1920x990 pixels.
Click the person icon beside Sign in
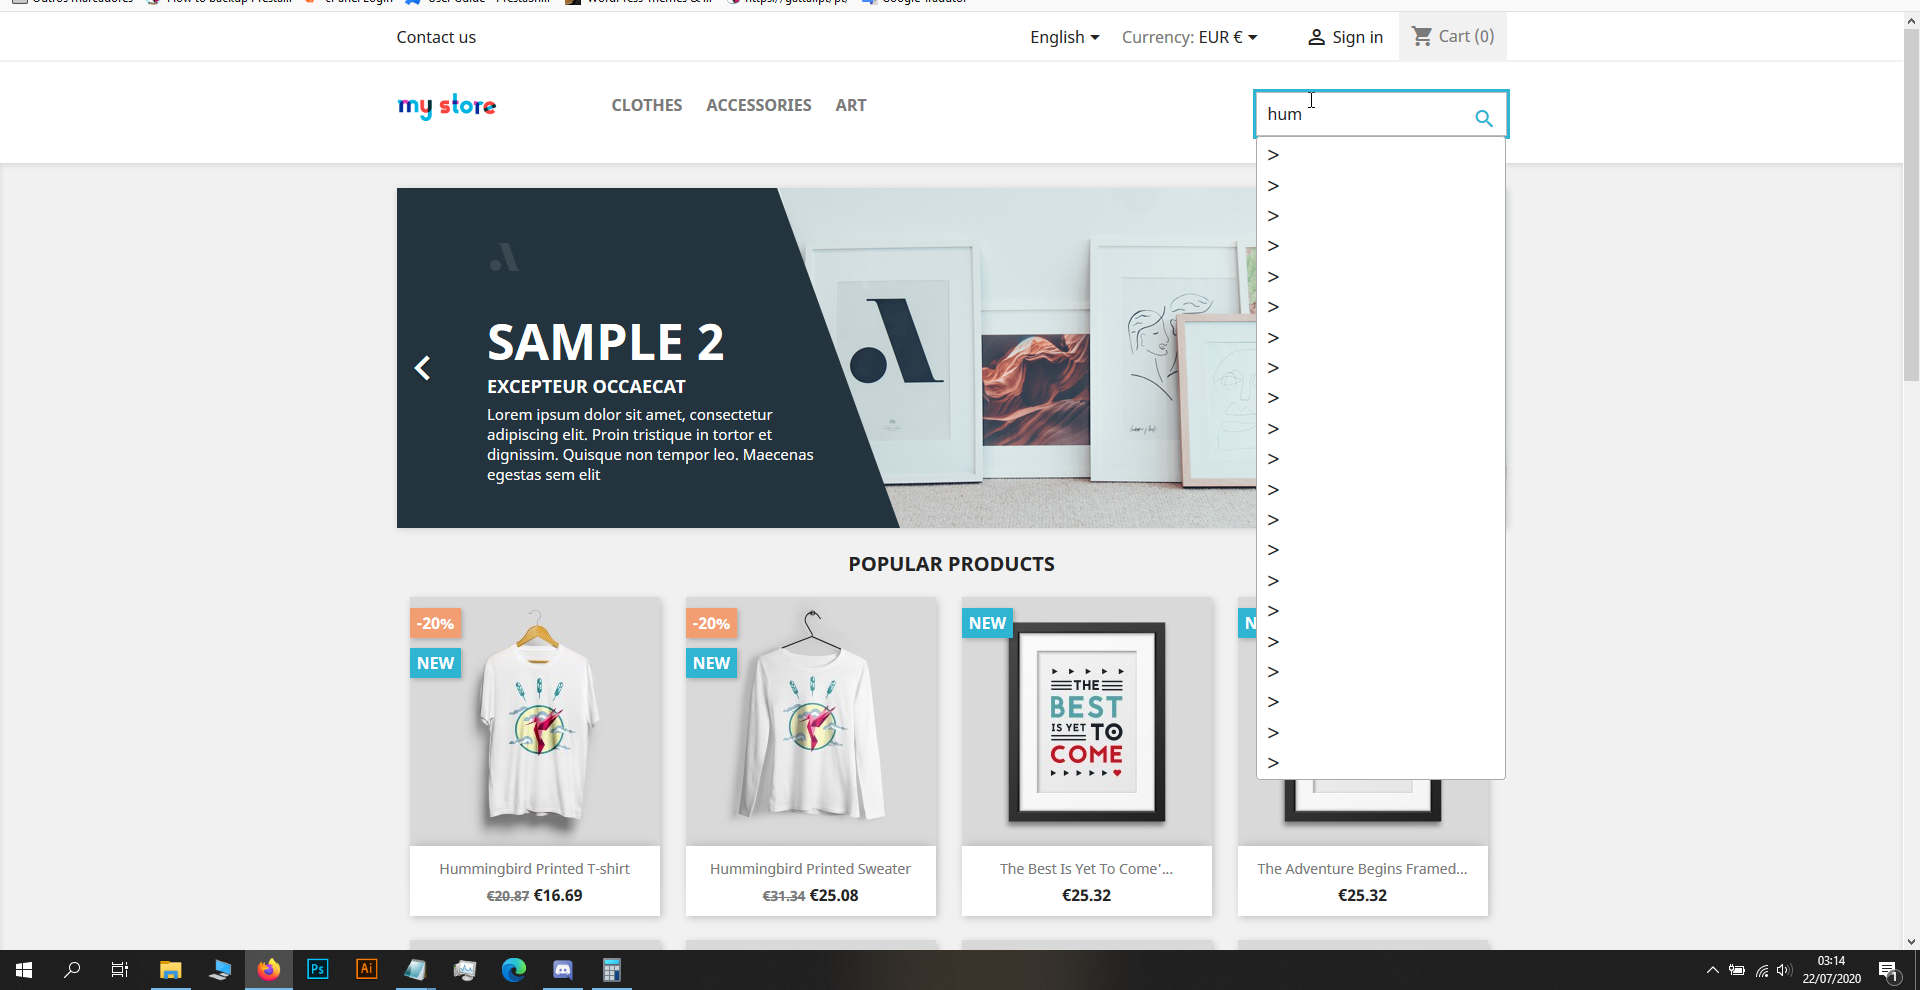tap(1316, 38)
